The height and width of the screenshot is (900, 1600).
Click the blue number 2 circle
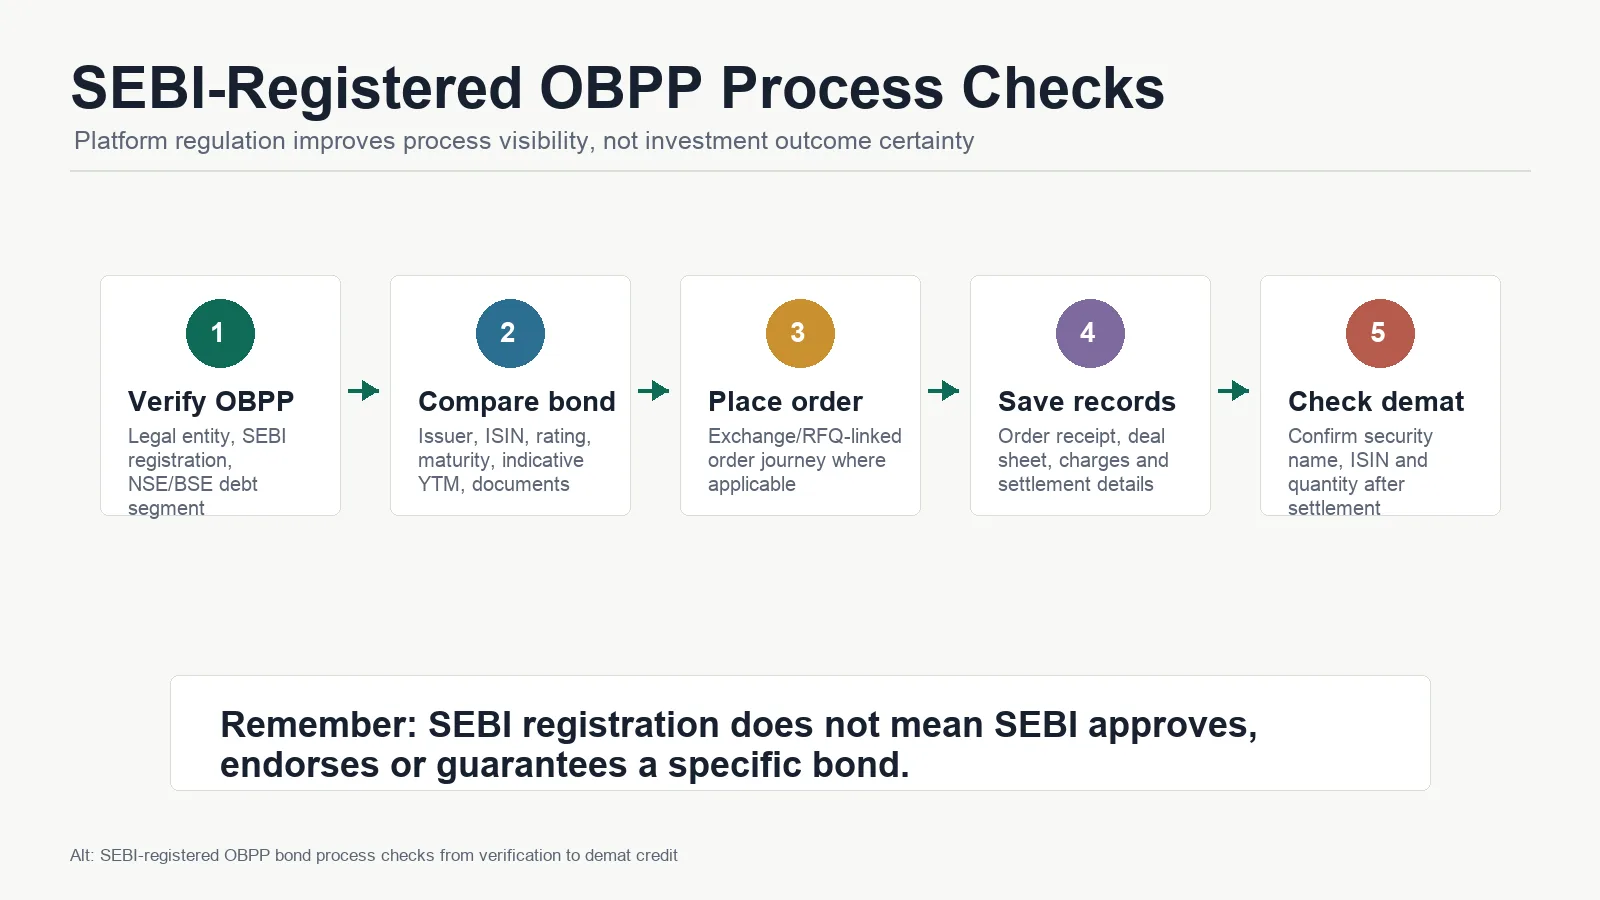[510, 333]
